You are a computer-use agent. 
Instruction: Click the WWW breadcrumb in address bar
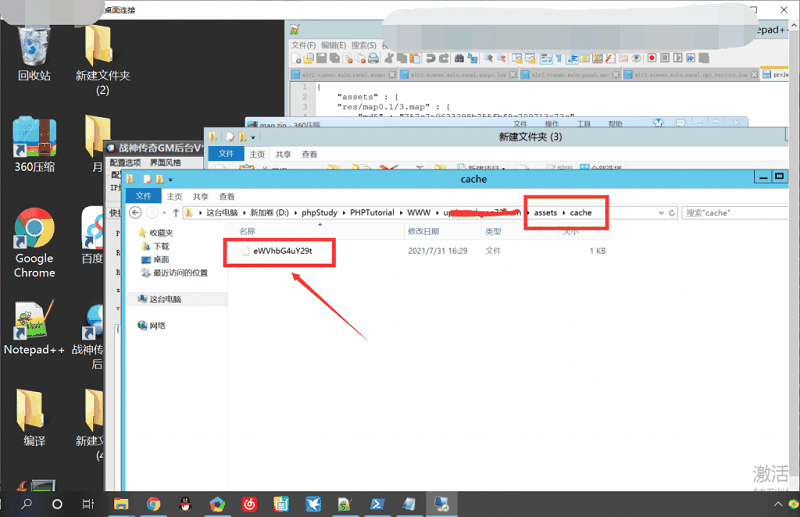419,213
